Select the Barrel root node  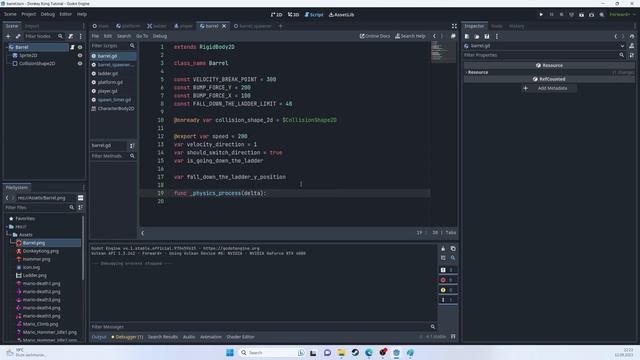point(22,47)
